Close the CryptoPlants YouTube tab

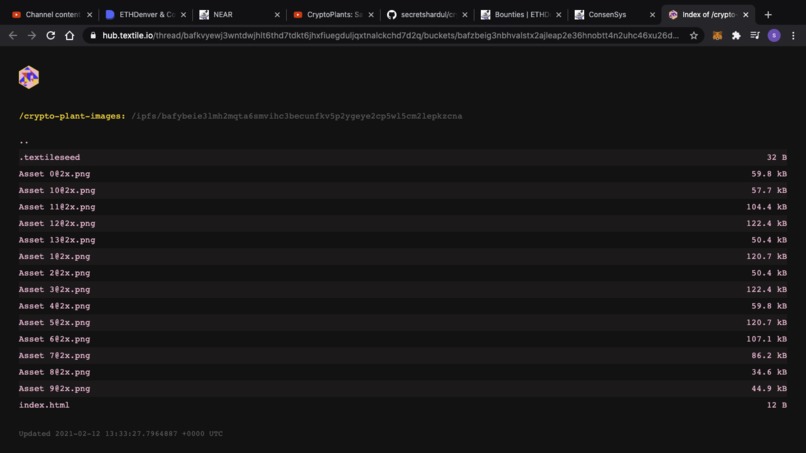(x=371, y=15)
